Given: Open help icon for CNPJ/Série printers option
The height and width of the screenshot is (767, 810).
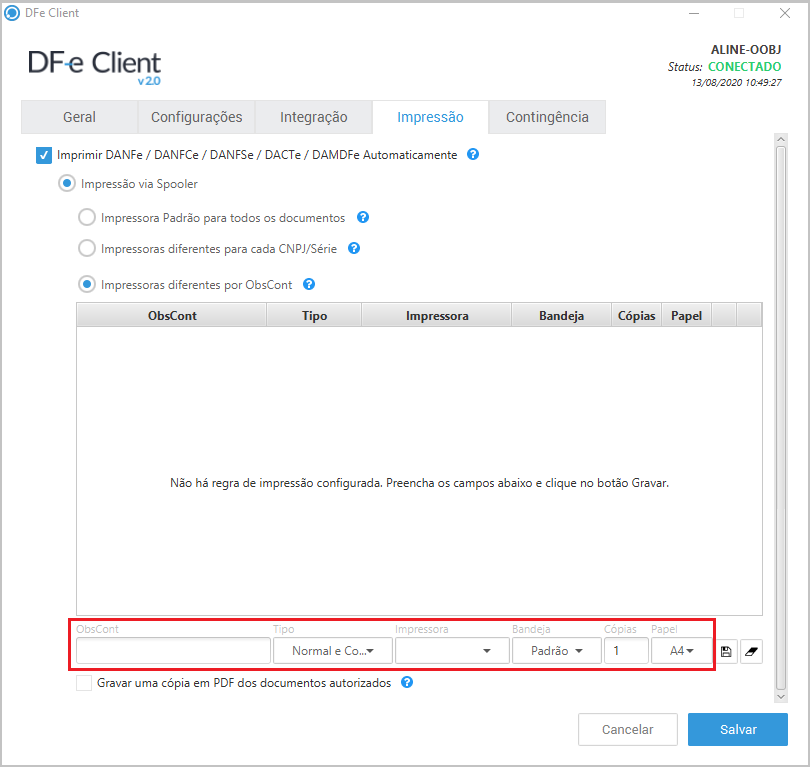Looking at the screenshot, I should tap(354, 248).
